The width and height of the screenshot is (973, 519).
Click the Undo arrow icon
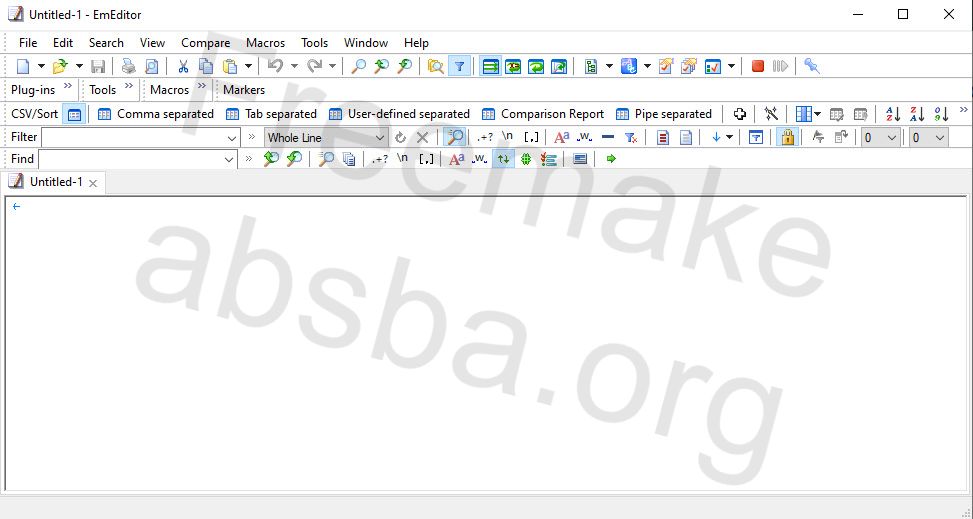tap(276, 66)
